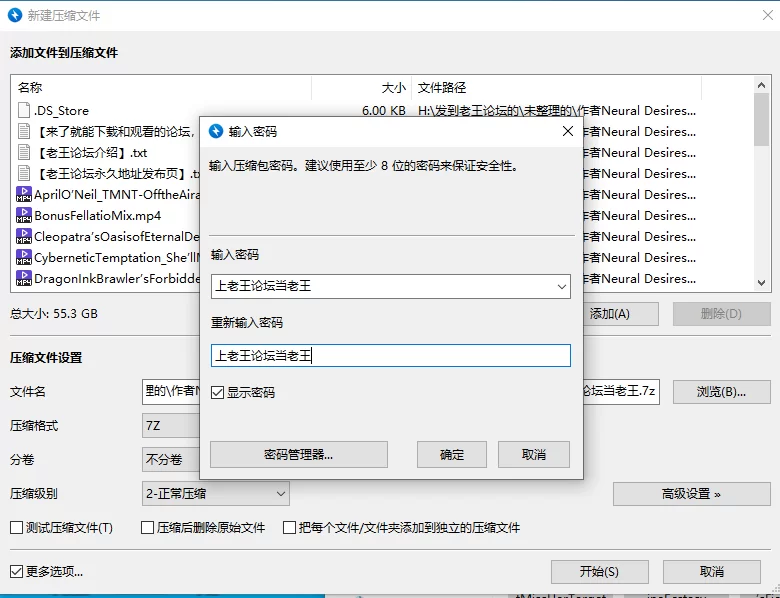Sort by the 名称 column header

[162, 88]
